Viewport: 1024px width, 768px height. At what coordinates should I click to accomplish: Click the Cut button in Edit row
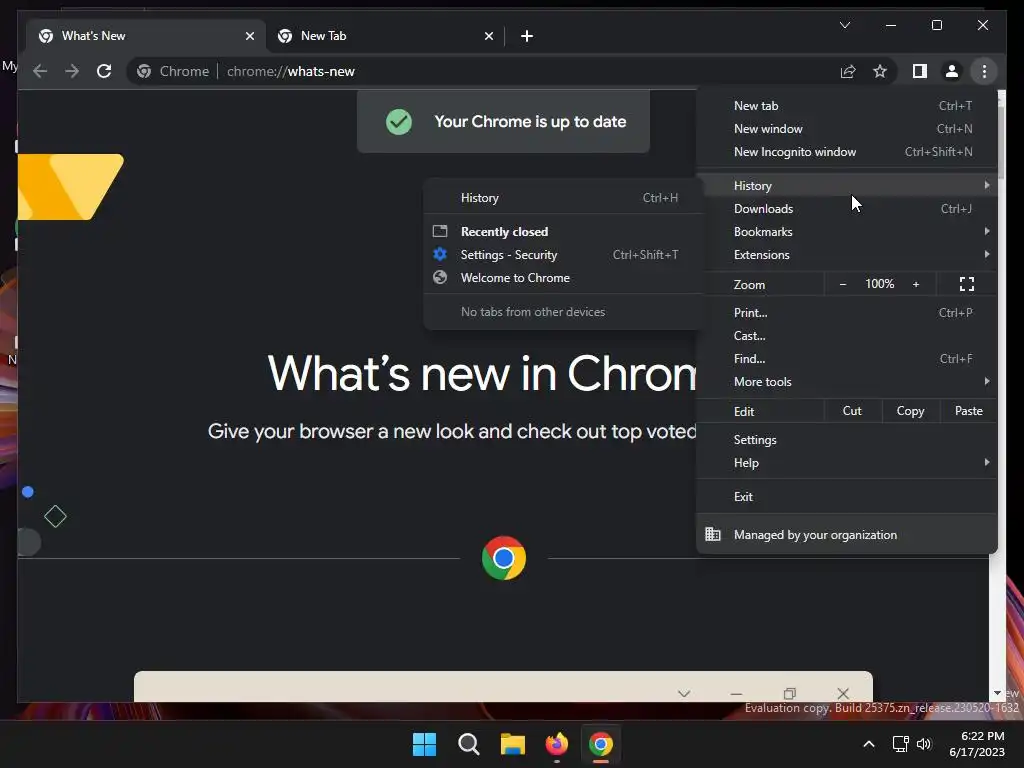pyautogui.click(x=852, y=411)
